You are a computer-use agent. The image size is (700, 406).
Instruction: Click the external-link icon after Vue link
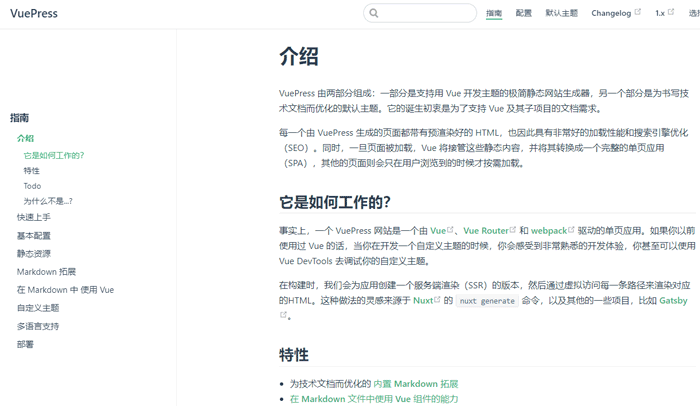coord(450,230)
